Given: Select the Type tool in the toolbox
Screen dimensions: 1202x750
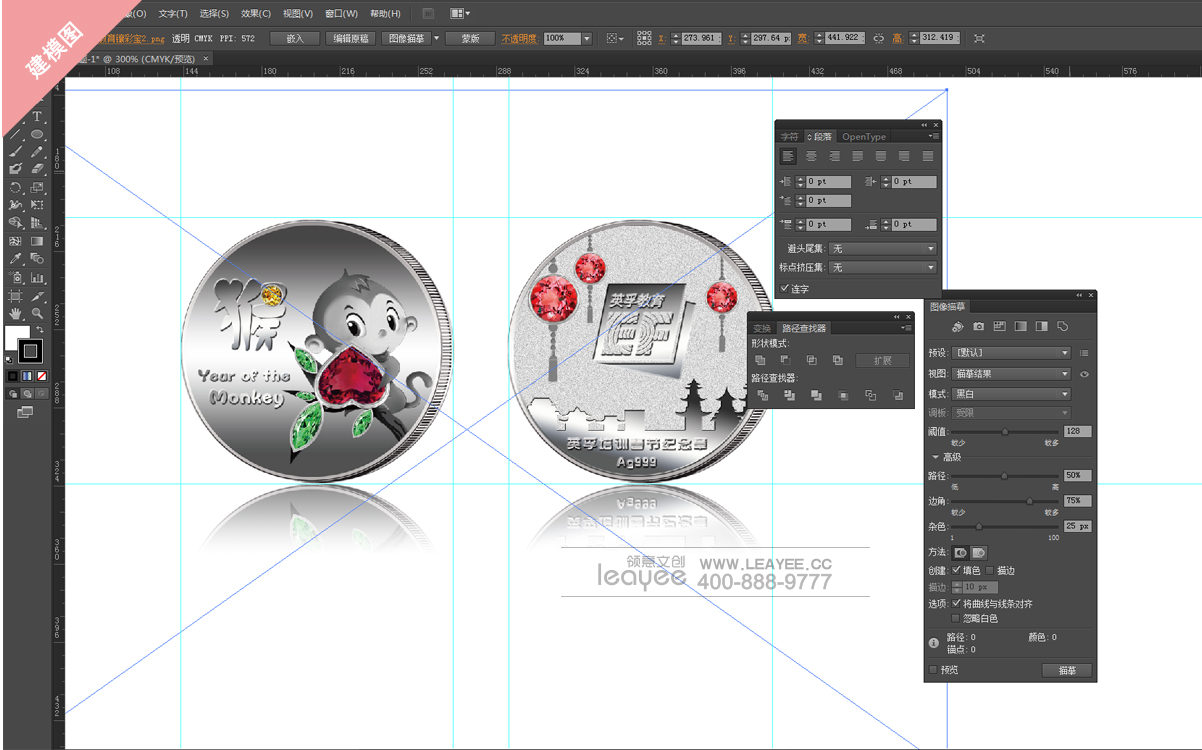Looking at the screenshot, I should (37, 117).
